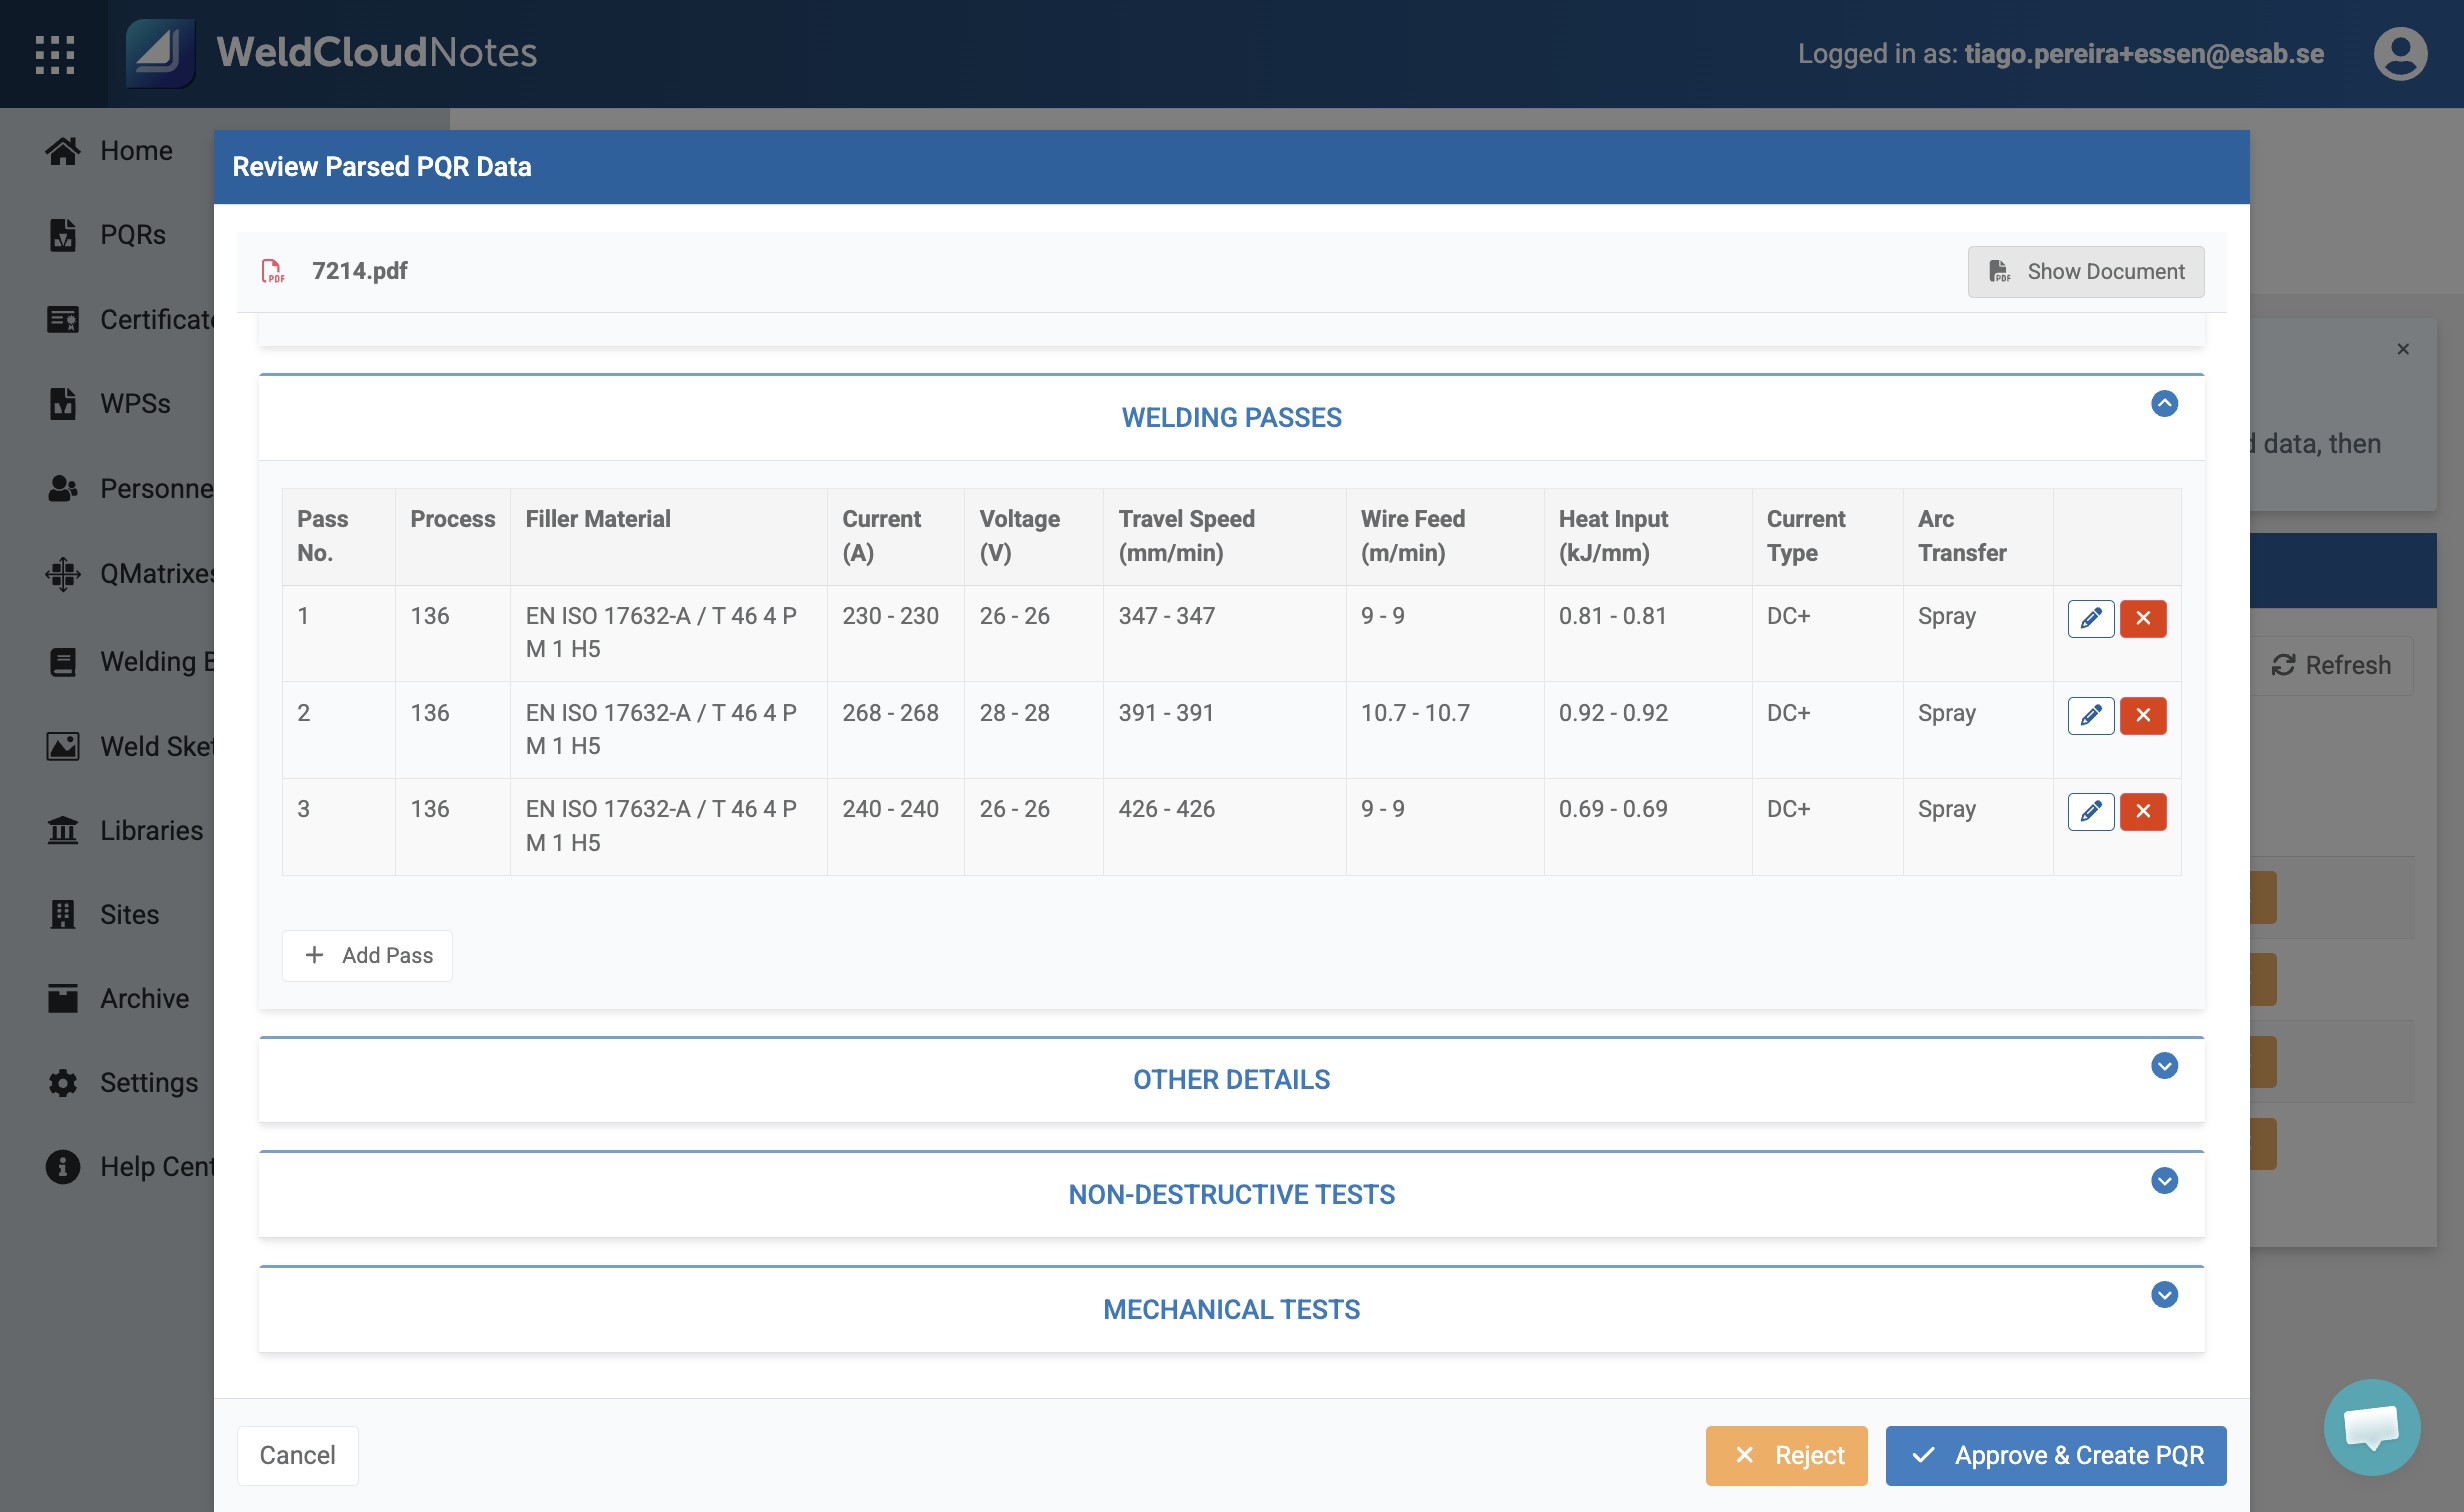Image resolution: width=2464 pixels, height=1512 pixels.
Task: Open Settings in the sidebar
Action: click(123, 1083)
